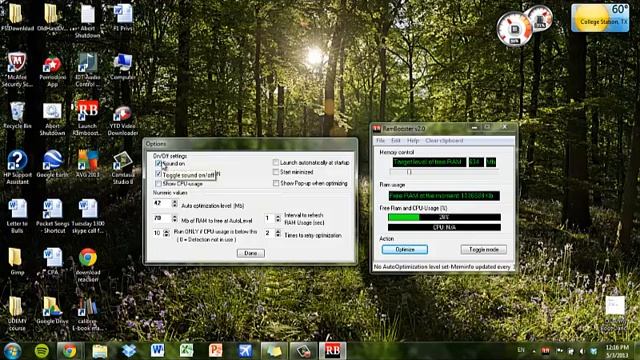Open the Recycle Bin
The image size is (640, 360).
pyautogui.click(x=17, y=115)
